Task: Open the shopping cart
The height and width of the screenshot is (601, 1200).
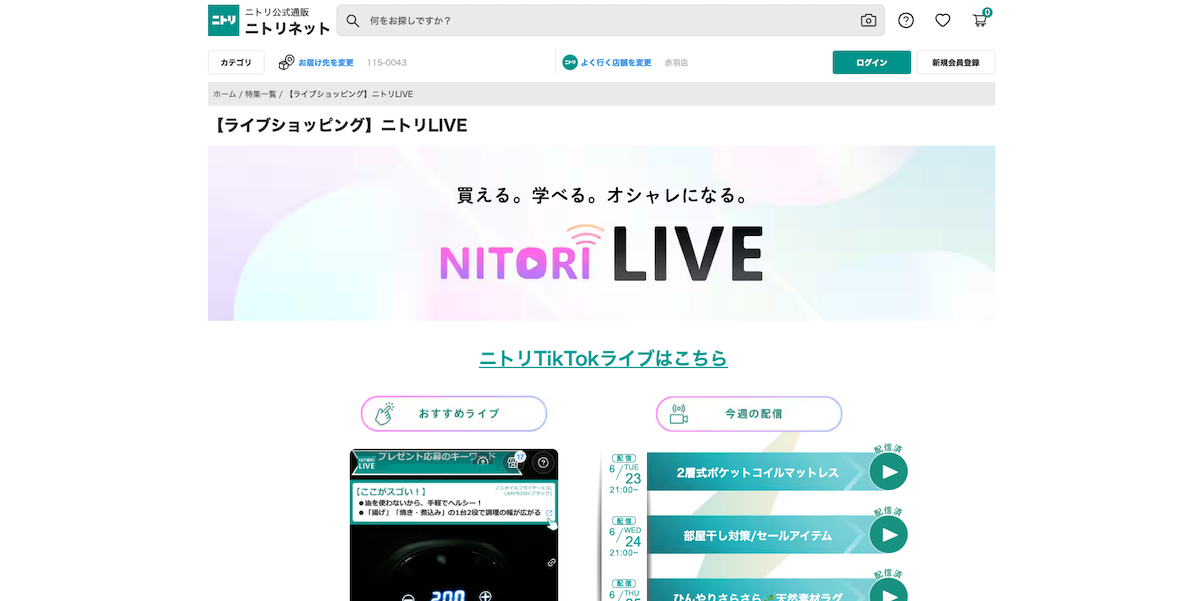Action: pos(980,19)
